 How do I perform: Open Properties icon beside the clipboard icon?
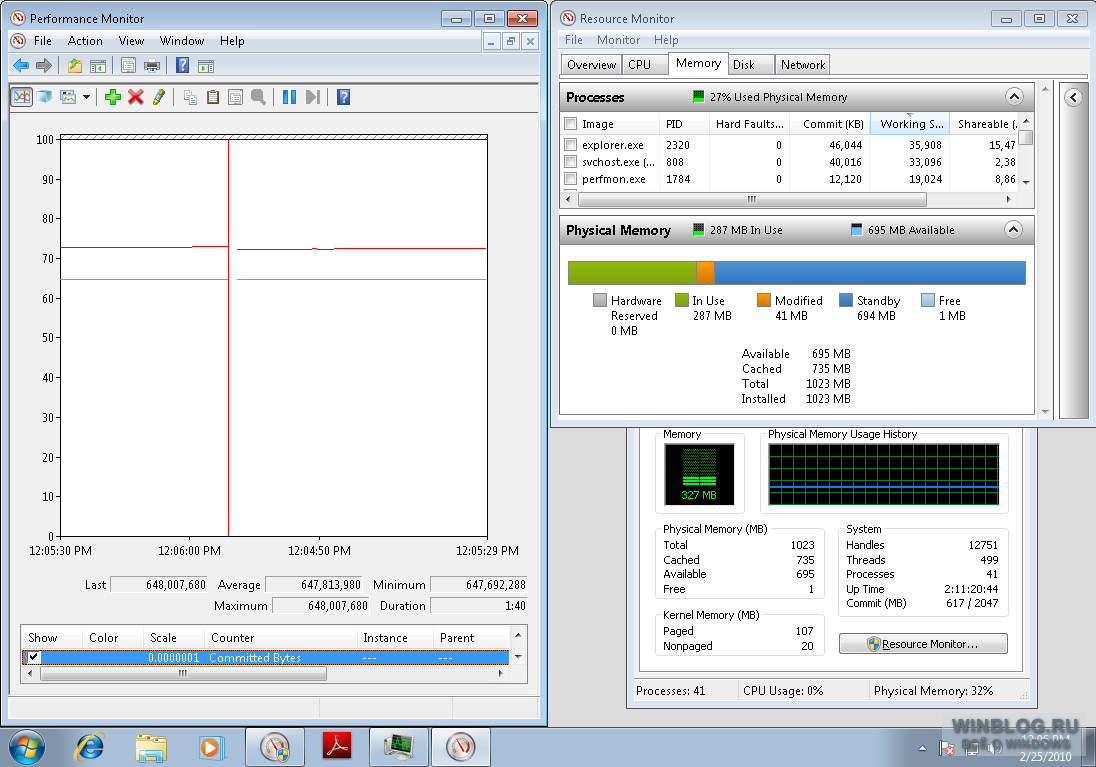tap(236, 96)
